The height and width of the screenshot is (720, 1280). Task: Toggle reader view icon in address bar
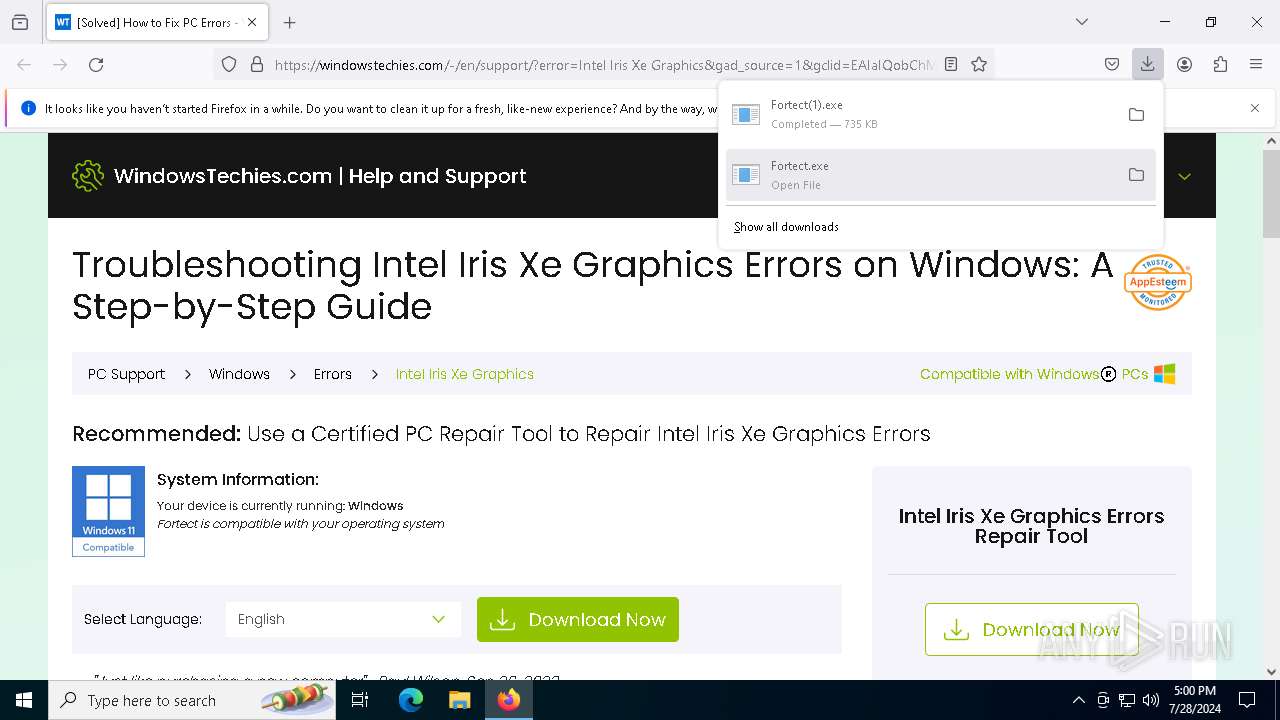pyautogui.click(x=951, y=65)
